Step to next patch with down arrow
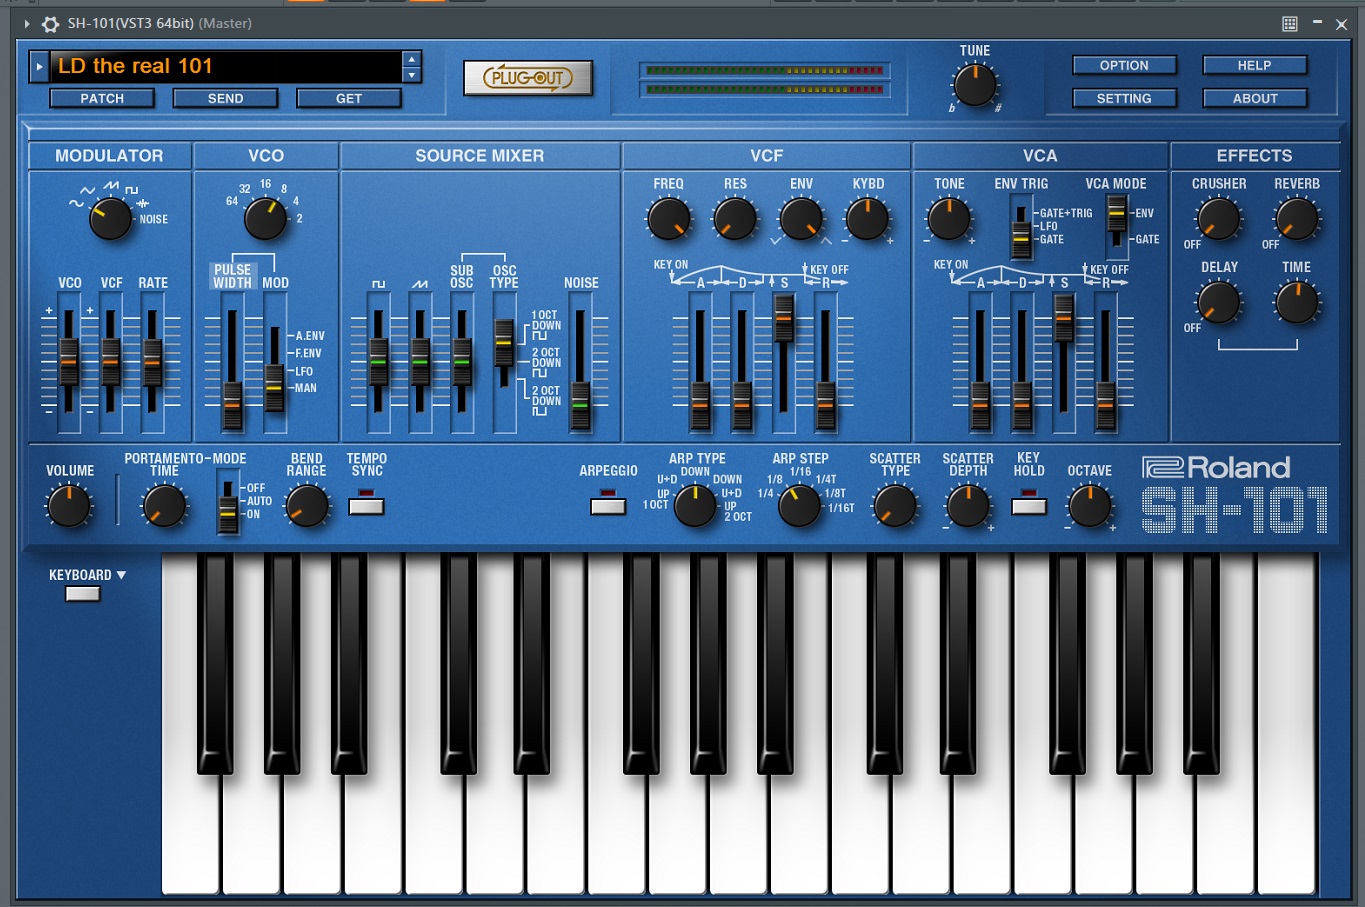The height and width of the screenshot is (907, 1365). (x=411, y=75)
